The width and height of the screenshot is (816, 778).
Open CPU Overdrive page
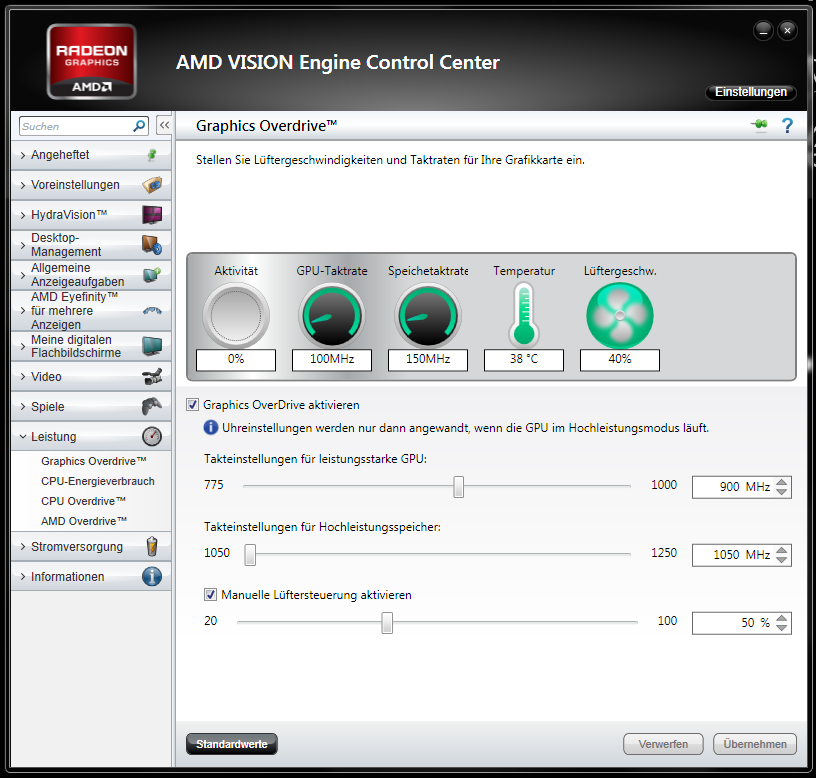click(83, 501)
